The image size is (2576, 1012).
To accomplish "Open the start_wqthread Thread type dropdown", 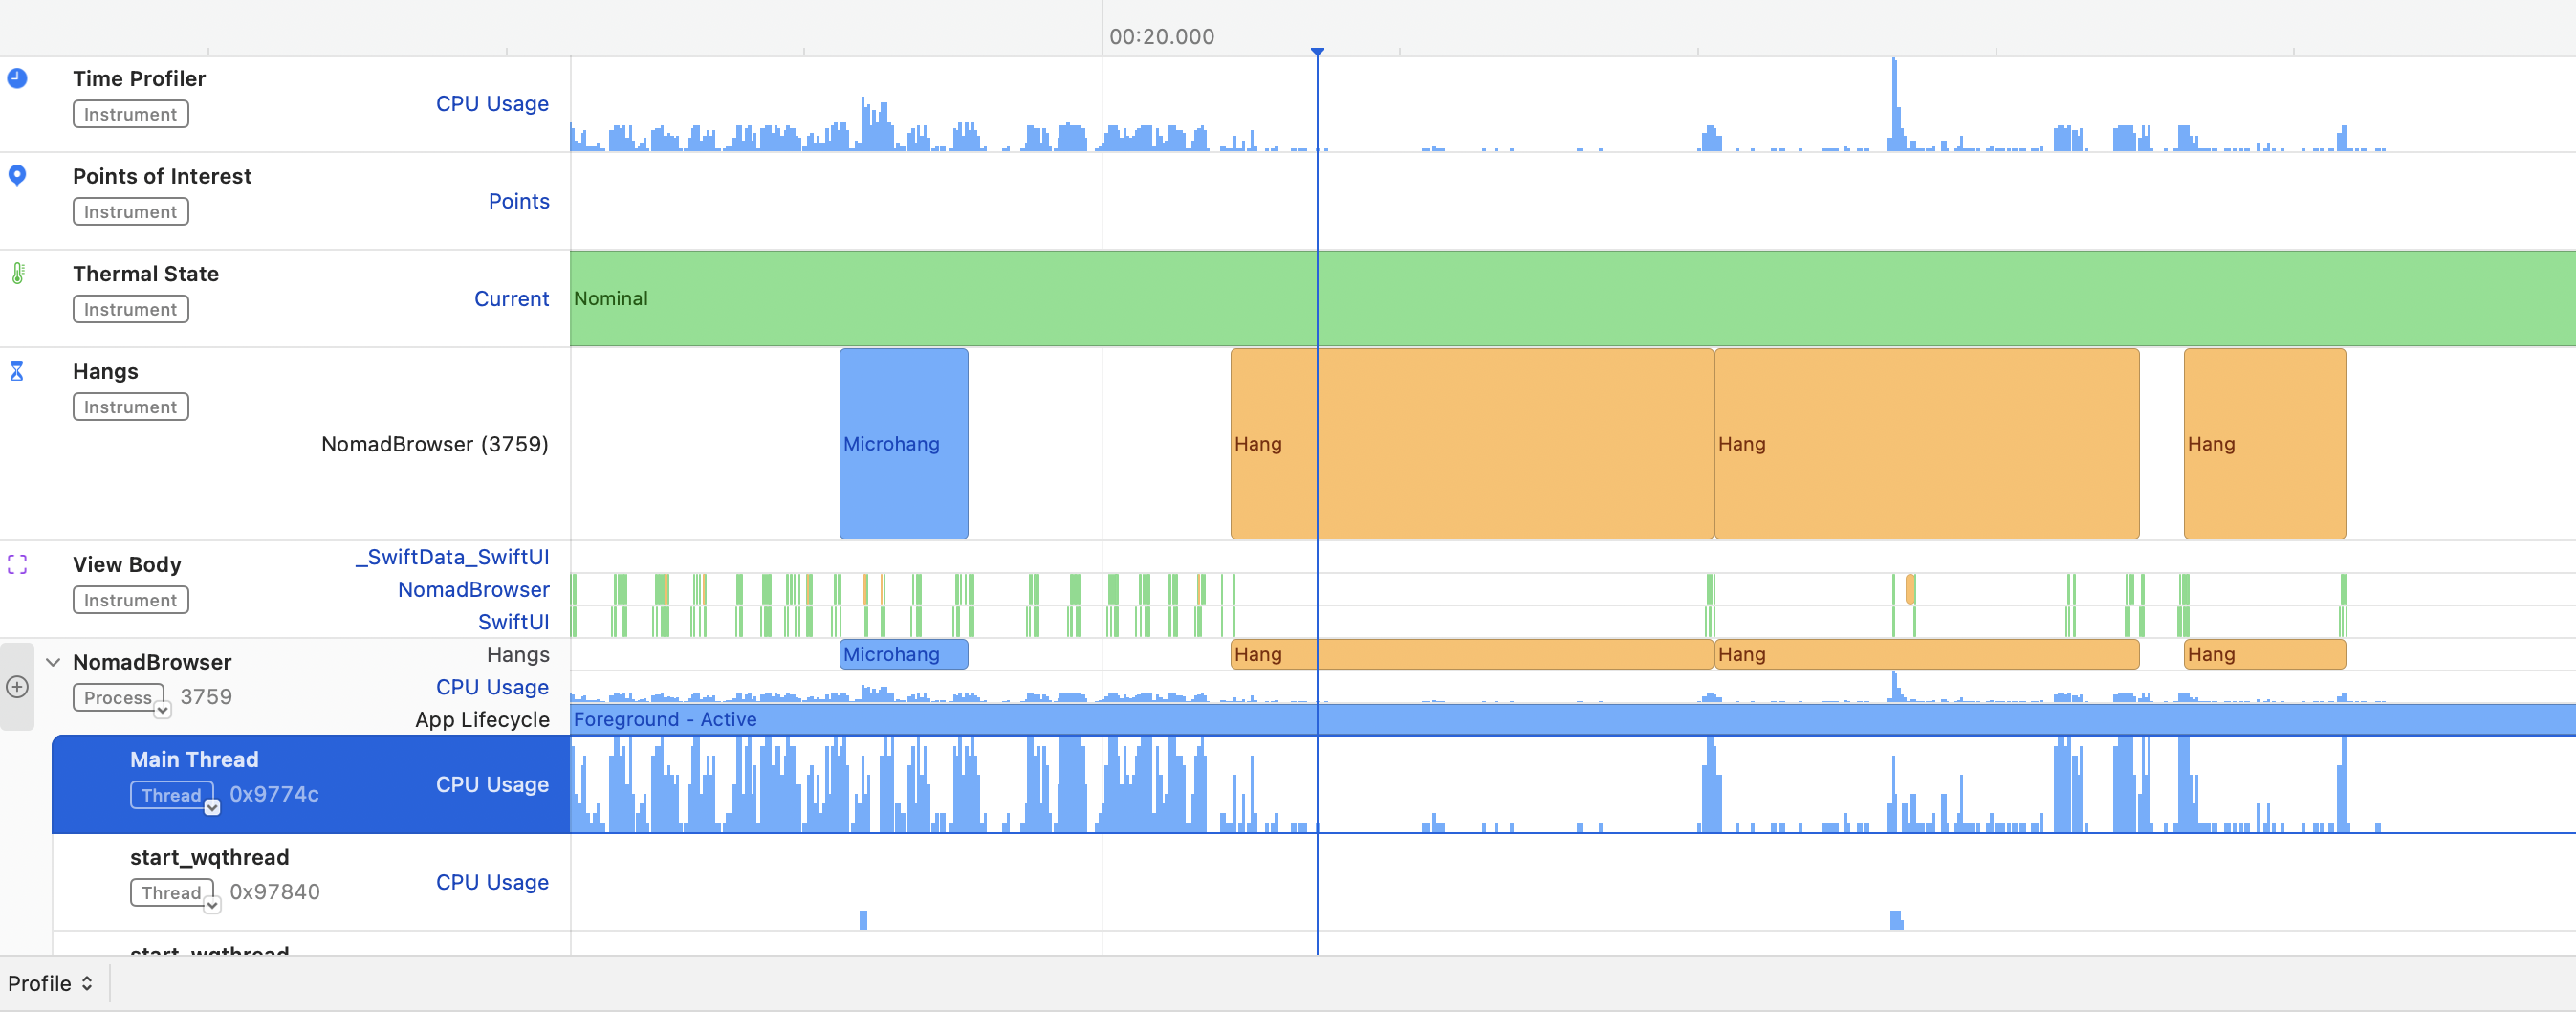I will [x=212, y=905].
